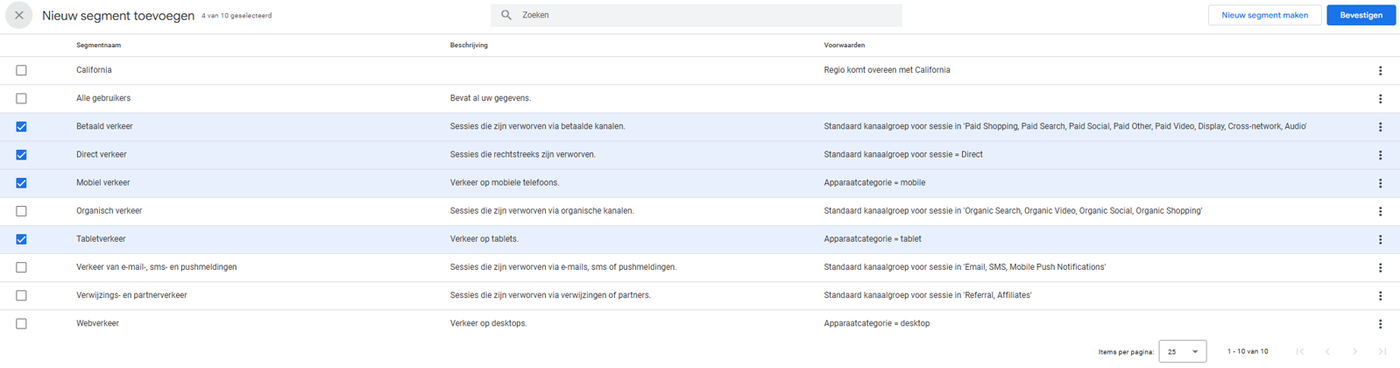Click 'Verkeer op desktops.' description

pyautogui.click(x=488, y=323)
